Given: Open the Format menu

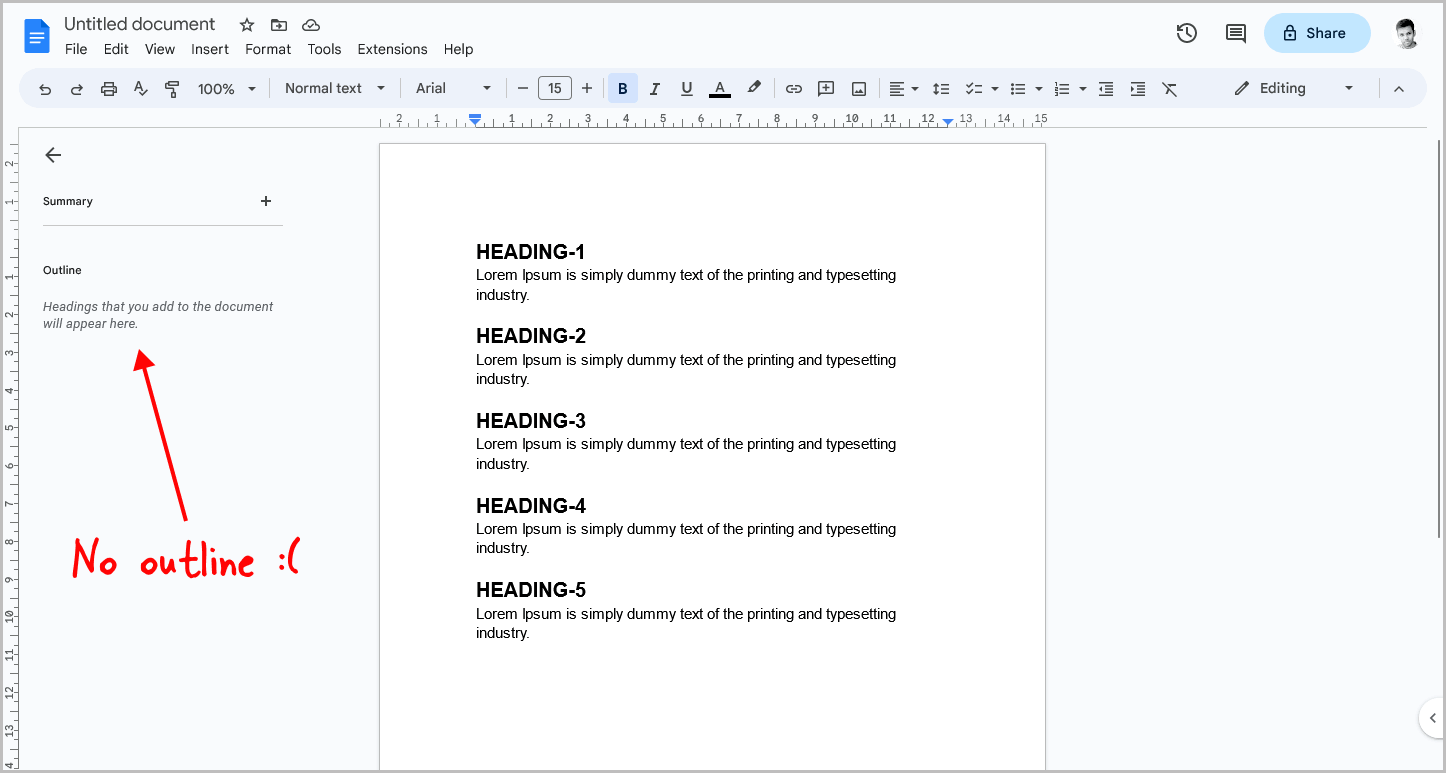Looking at the screenshot, I should [x=268, y=49].
